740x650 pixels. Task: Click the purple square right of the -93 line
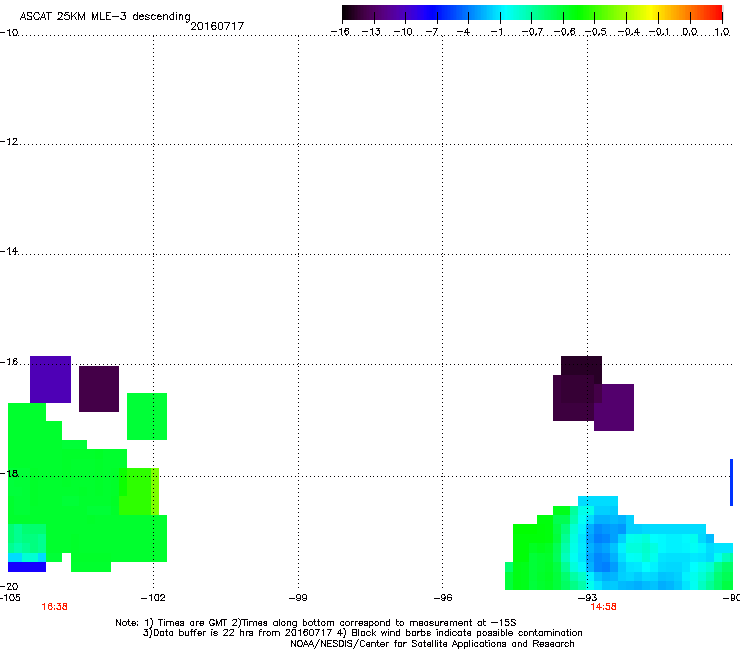(x=614, y=407)
